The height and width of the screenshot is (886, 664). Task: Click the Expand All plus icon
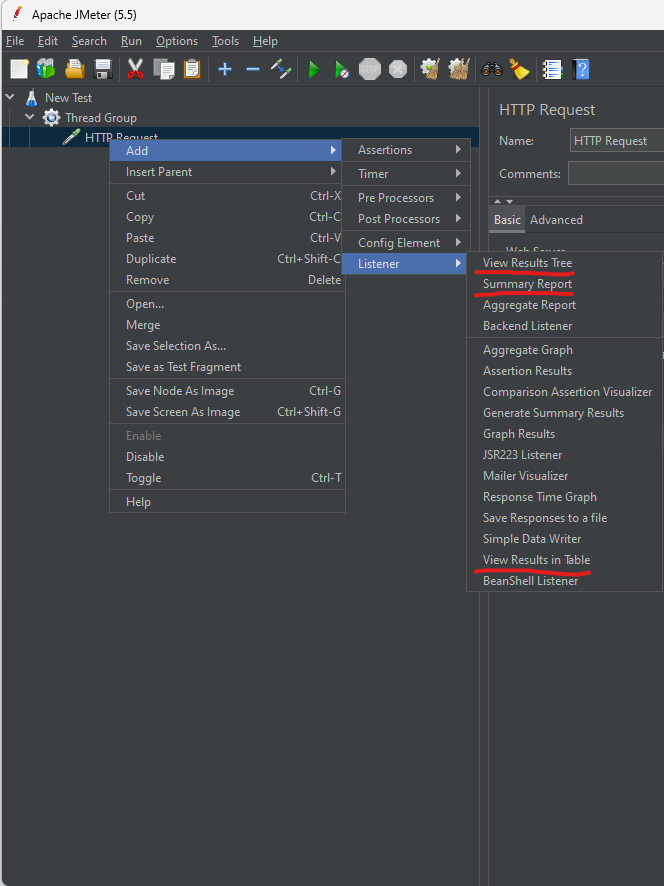click(225, 70)
